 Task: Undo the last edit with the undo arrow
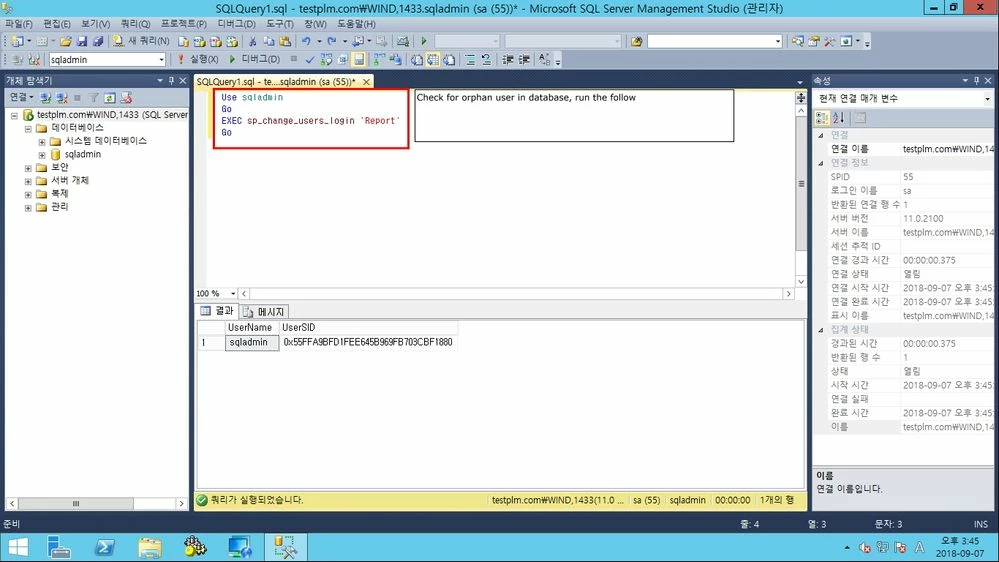(306, 41)
